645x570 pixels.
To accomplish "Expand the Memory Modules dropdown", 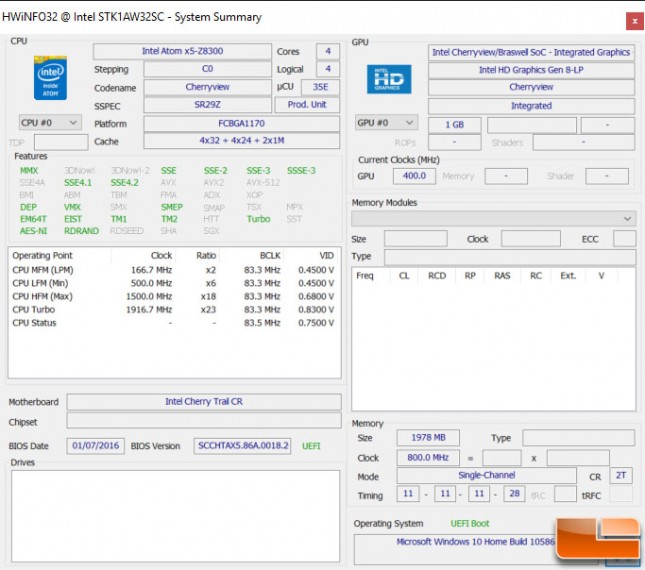I will click(x=493, y=218).
